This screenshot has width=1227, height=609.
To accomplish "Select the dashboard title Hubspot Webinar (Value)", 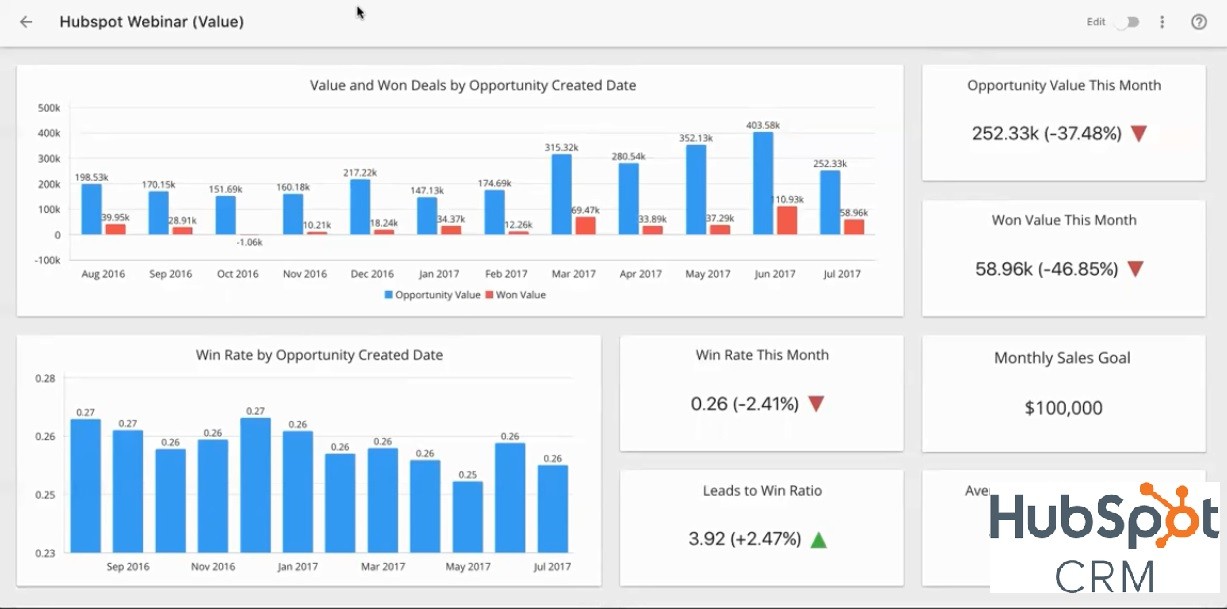I will point(152,22).
